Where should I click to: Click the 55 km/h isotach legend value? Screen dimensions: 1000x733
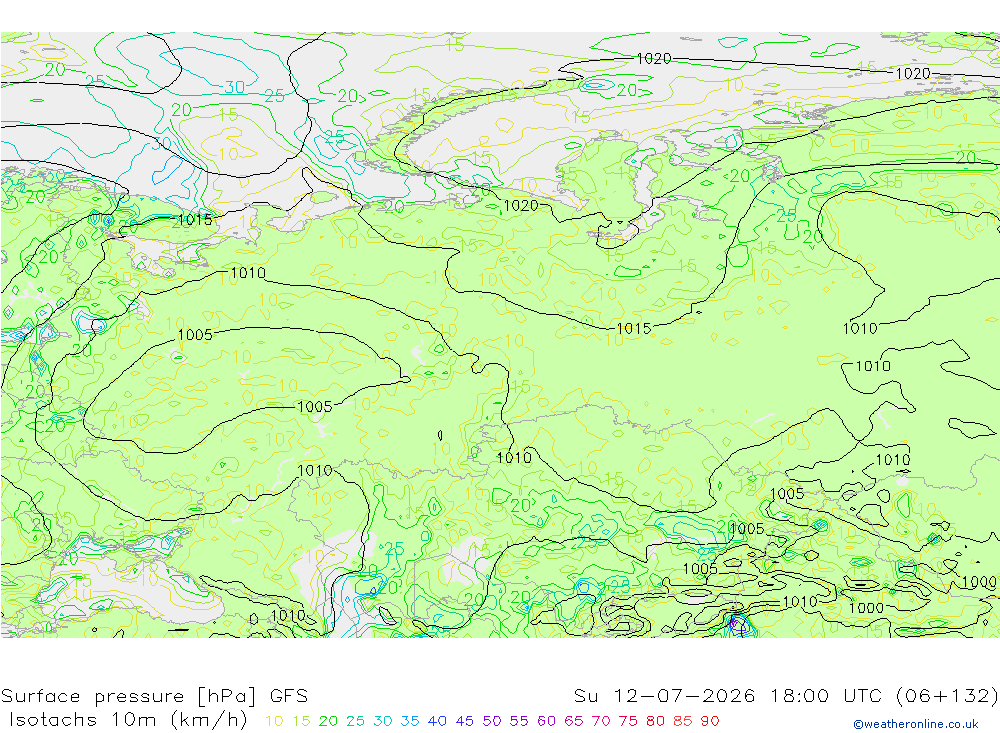point(518,721)
